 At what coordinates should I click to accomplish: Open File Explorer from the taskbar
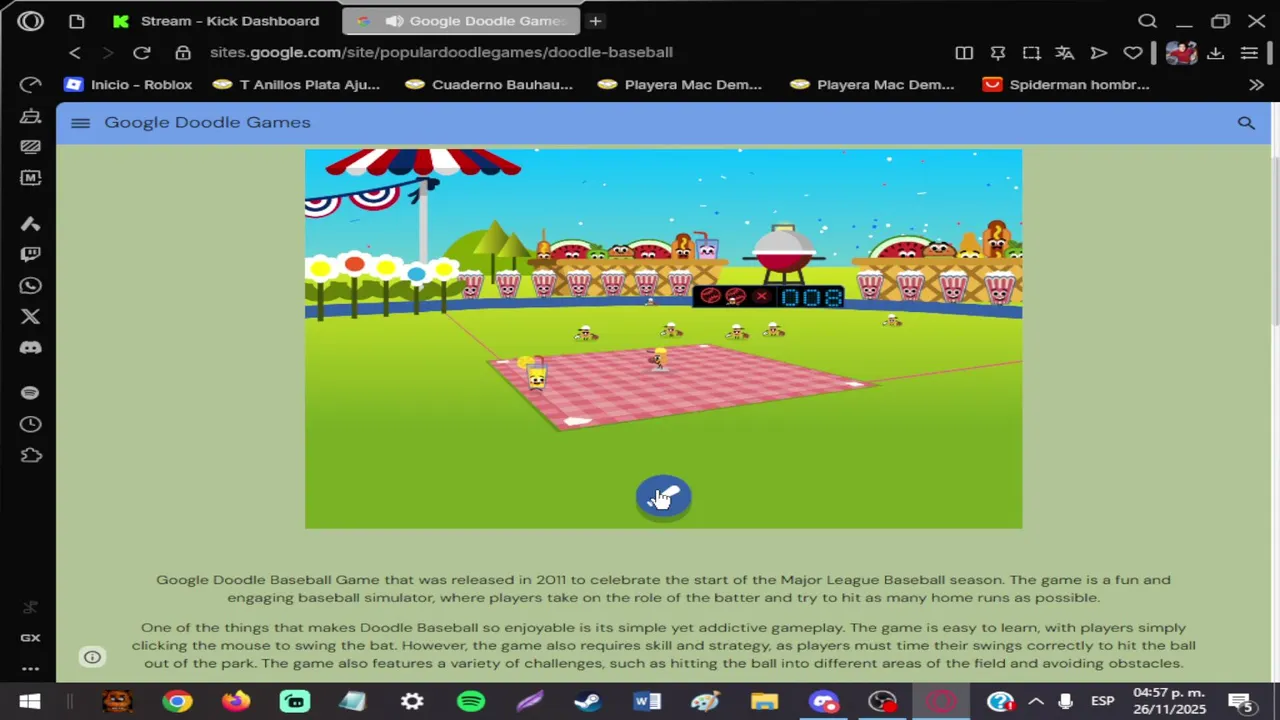pos(764,701)
